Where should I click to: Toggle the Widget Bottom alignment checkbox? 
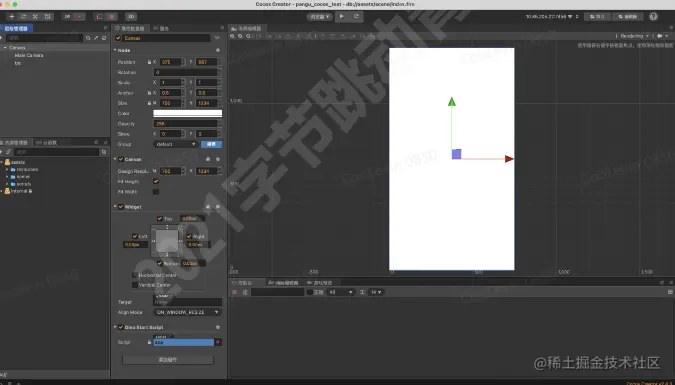pyautogui.click(x=160, y=263)
